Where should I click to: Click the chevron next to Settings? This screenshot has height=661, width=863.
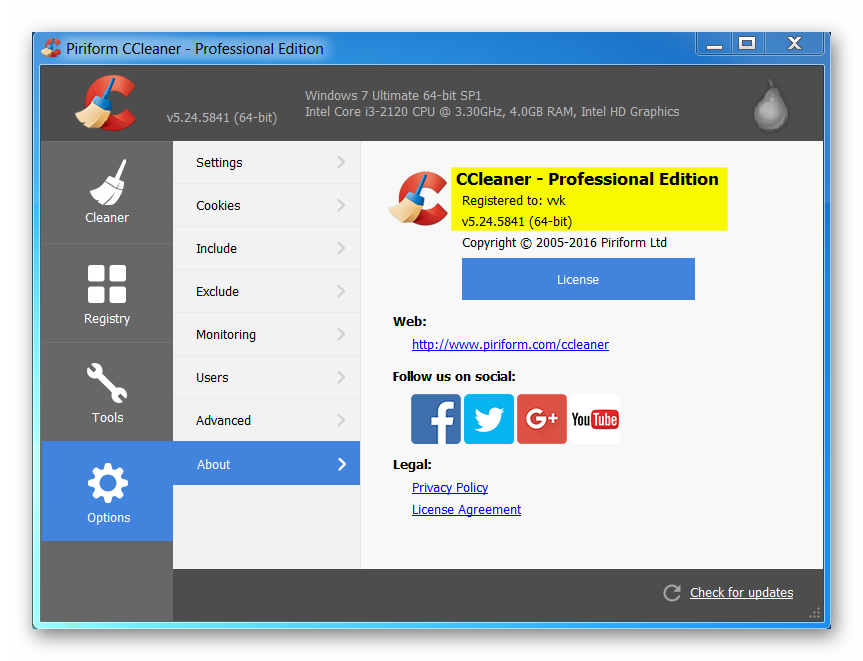click(x=341, y=162)
